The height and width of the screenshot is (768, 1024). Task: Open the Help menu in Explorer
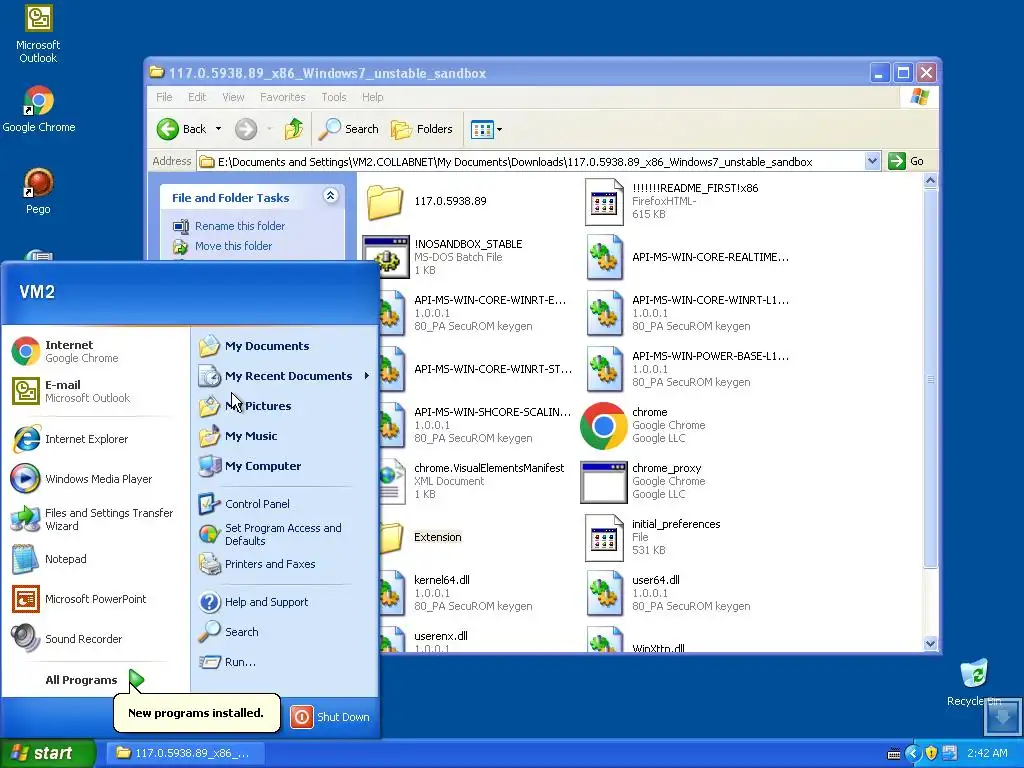pos(373,97)
